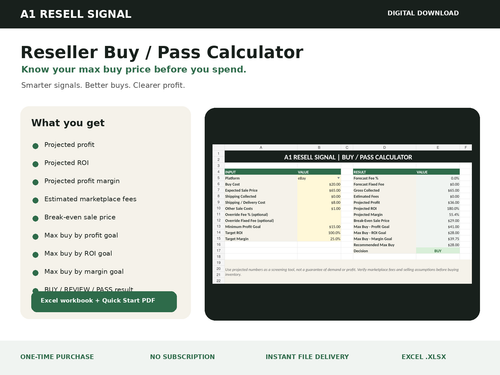Image resolution: width=500 pixels, height=375 pixels.
Task: Click the 'Platform' label cell
Action: tap(261, 178)
